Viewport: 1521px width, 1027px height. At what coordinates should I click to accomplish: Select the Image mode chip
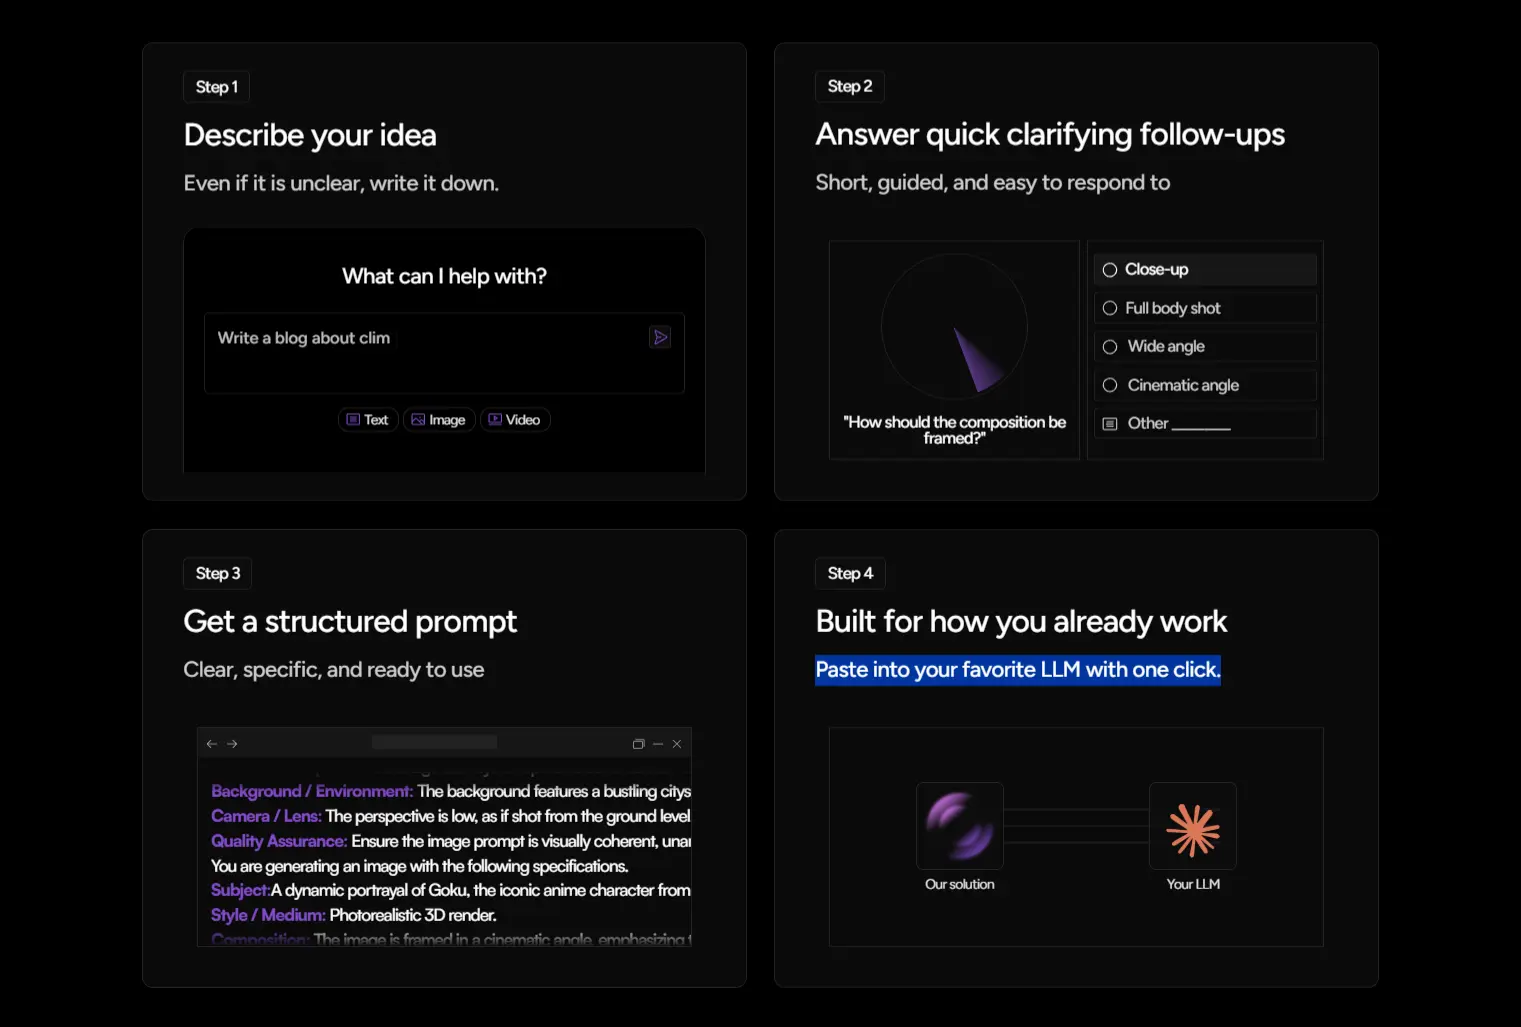point(439,420)
